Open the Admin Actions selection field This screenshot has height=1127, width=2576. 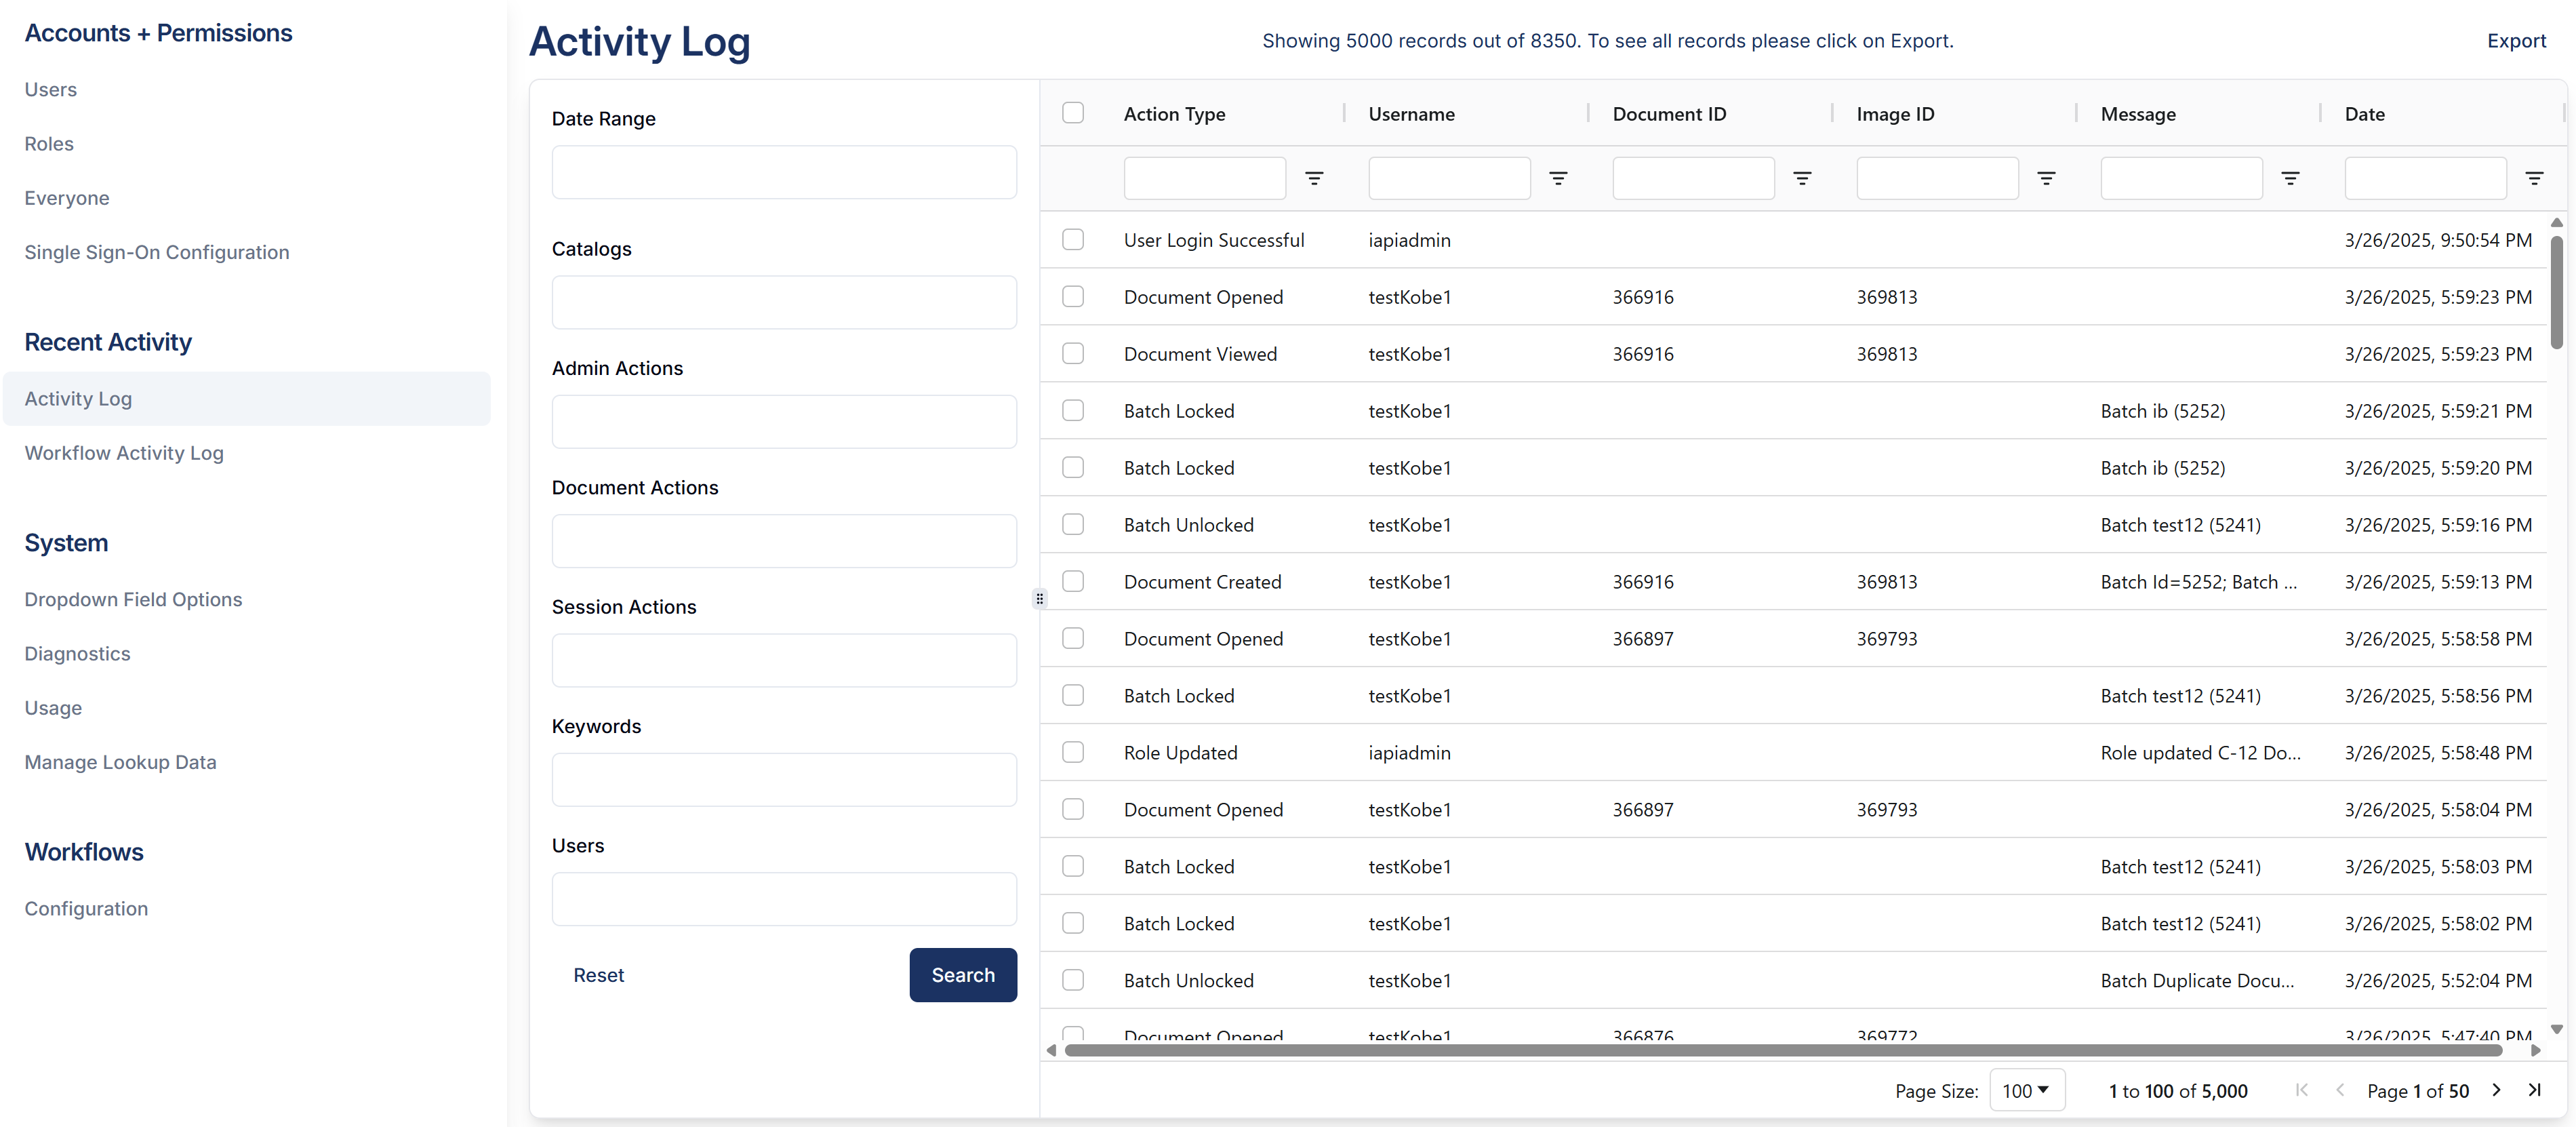[784, 421]
